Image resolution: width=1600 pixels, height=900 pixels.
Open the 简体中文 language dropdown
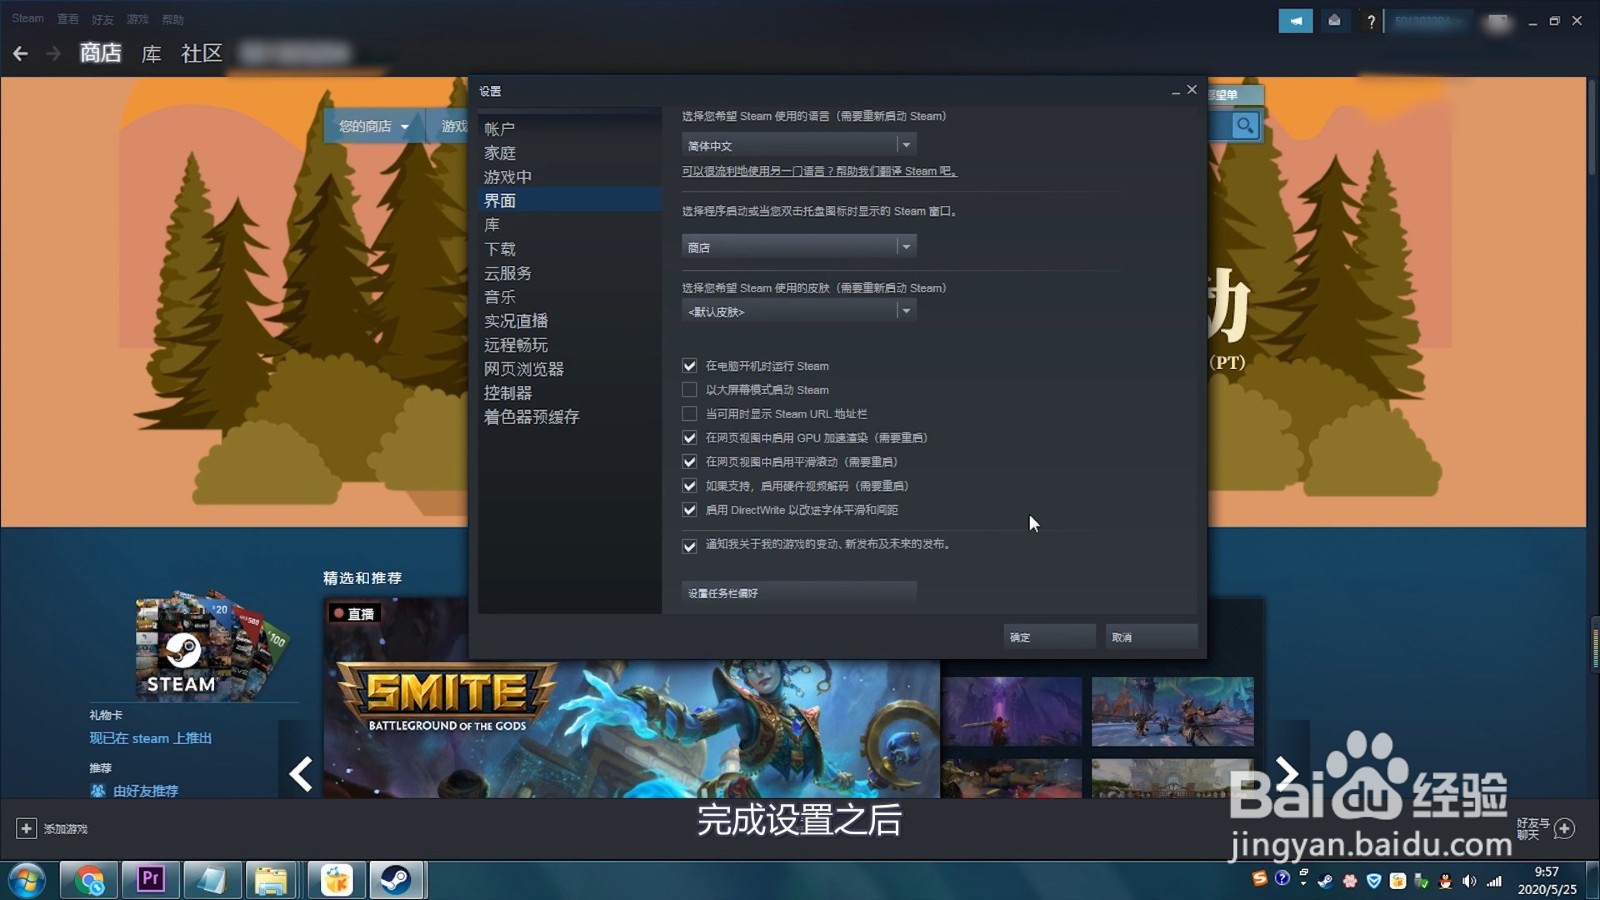click(x=798, y=145)
